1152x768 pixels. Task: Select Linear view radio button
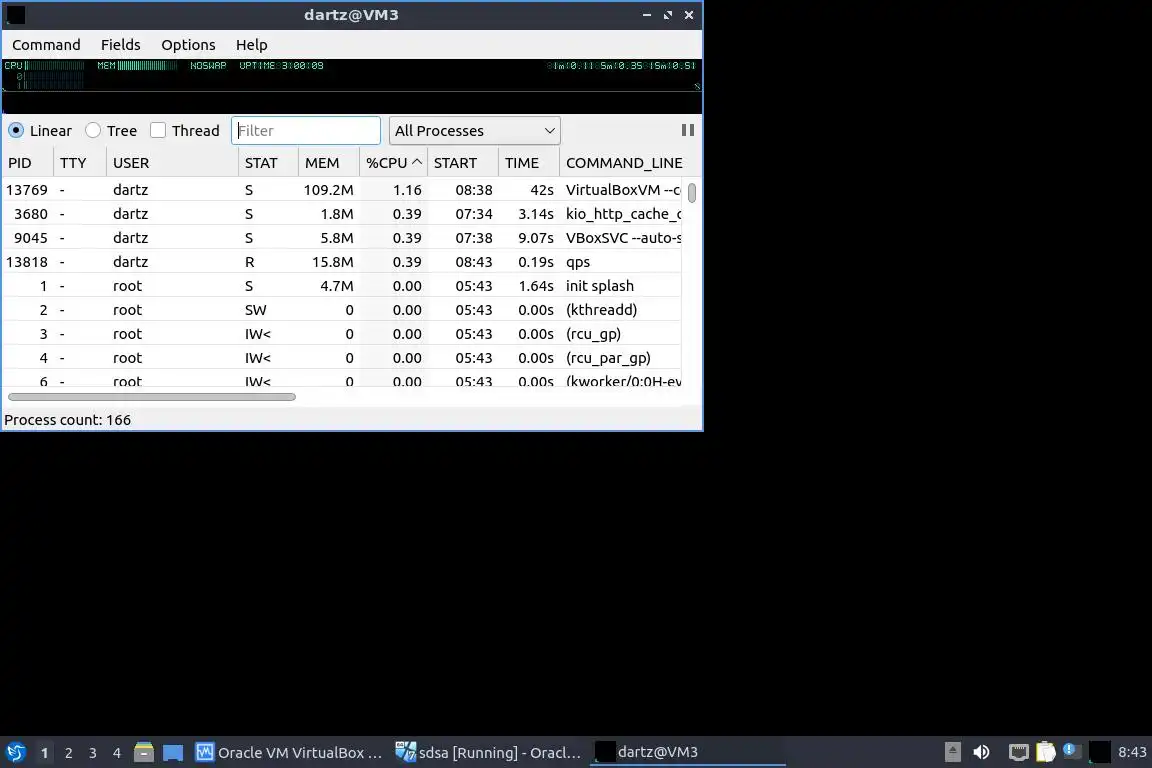point(16,130)
